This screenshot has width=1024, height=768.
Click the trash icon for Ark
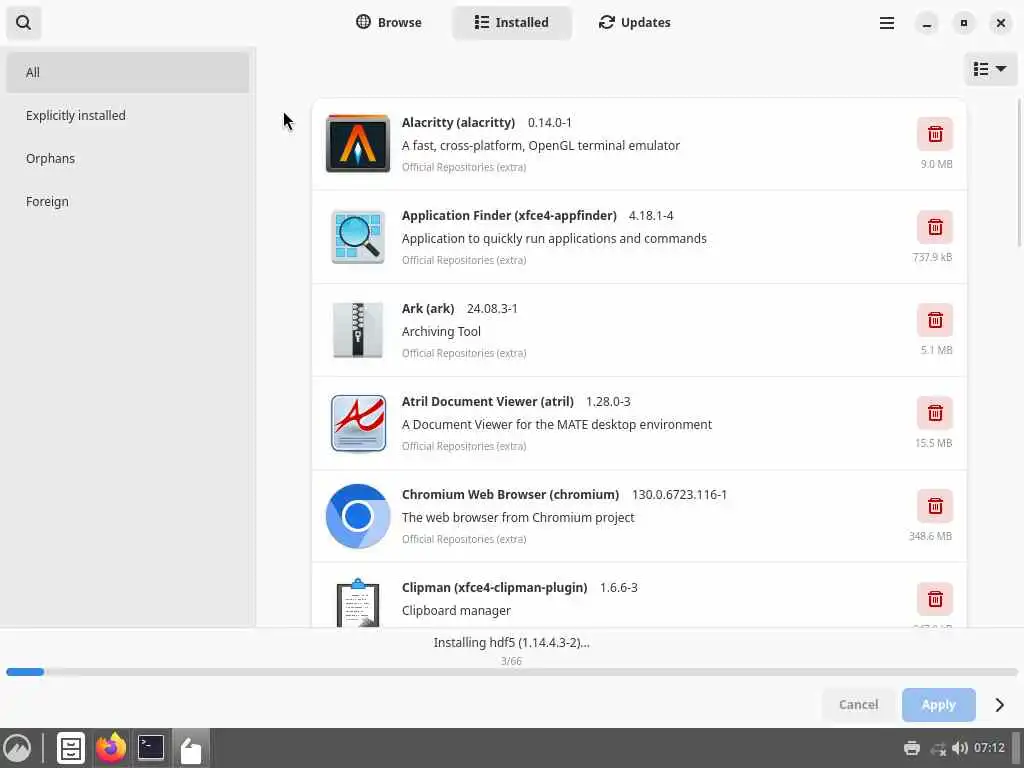pos(935,320)
